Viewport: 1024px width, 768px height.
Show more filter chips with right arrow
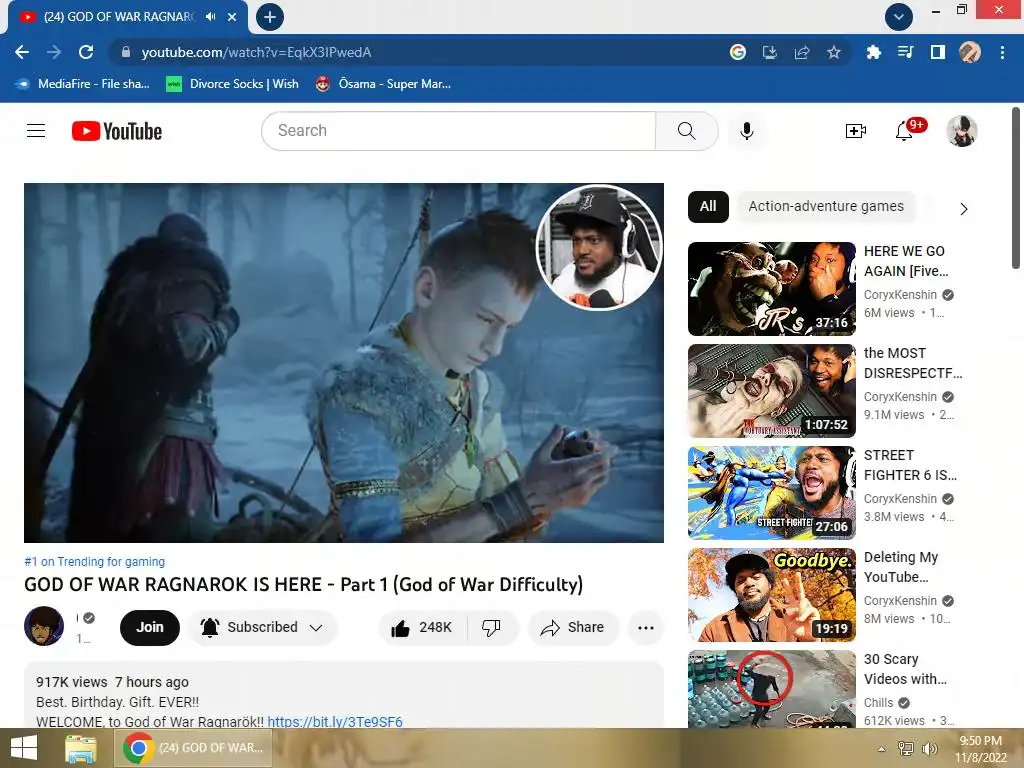964,208
